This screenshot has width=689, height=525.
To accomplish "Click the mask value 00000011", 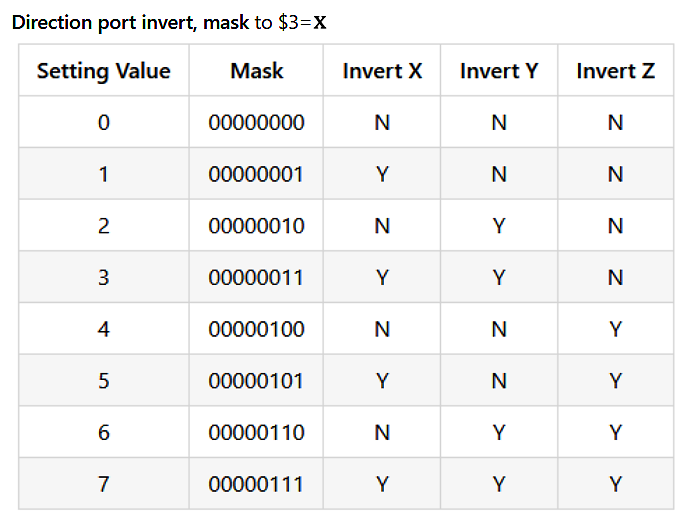I will click(256, 278).
